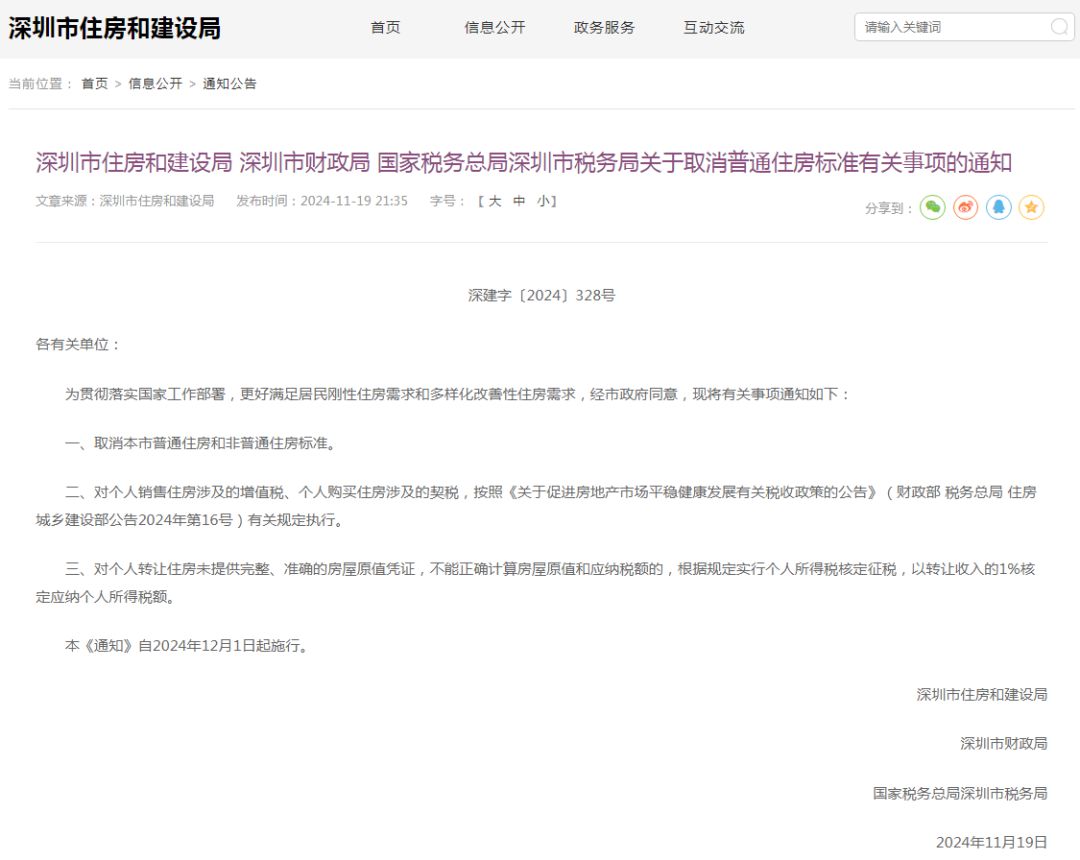Set font size to 中
The image size is (1080, 860).
(x=519, y=201)
